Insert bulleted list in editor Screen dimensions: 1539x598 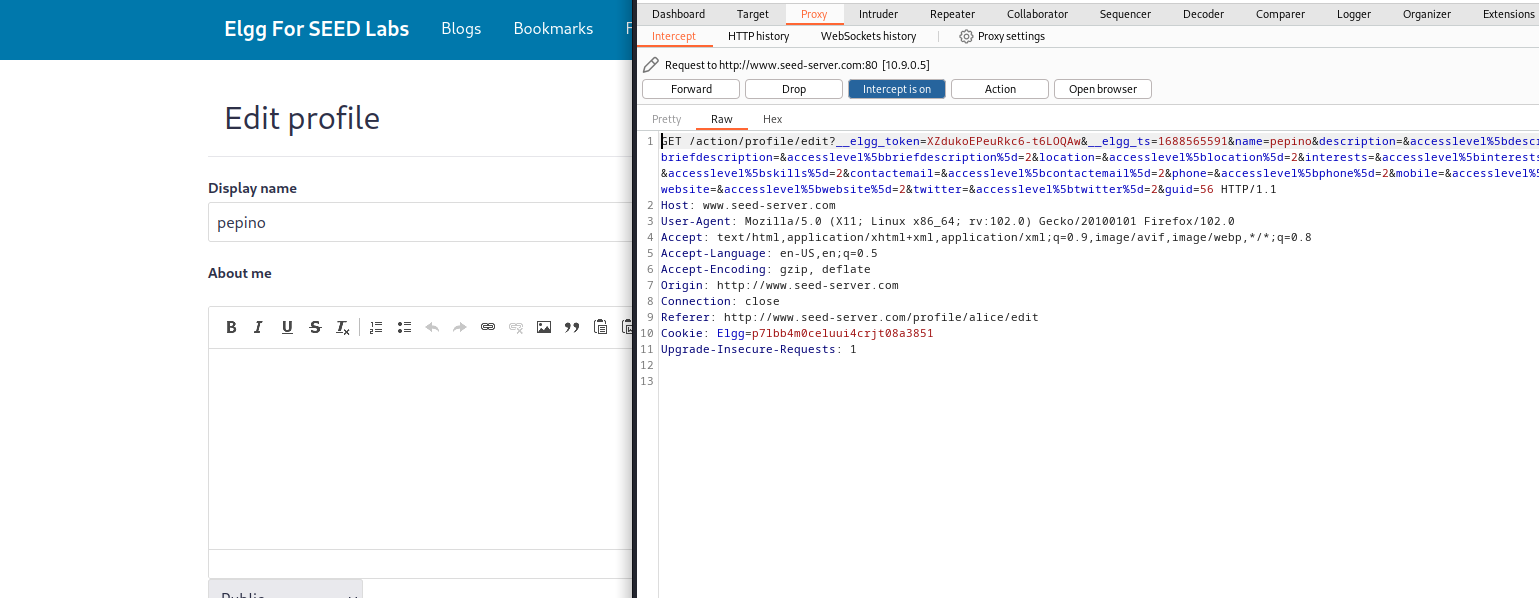pos(404,327)
